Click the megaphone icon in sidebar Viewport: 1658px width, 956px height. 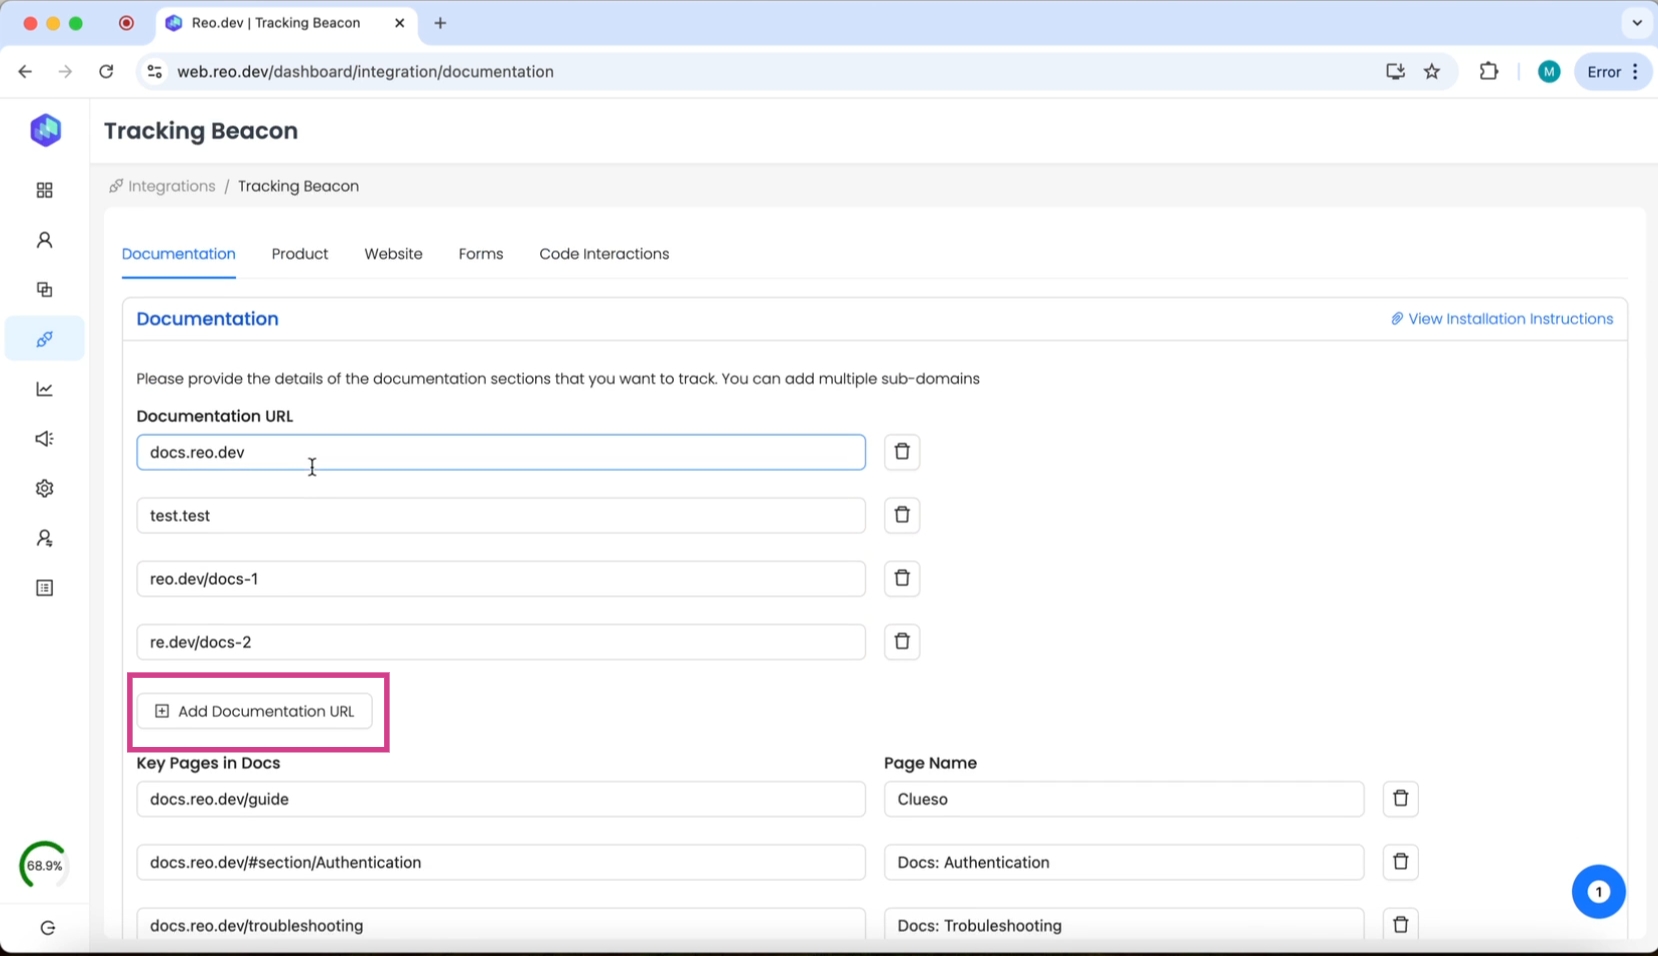(x=44, y=439)
